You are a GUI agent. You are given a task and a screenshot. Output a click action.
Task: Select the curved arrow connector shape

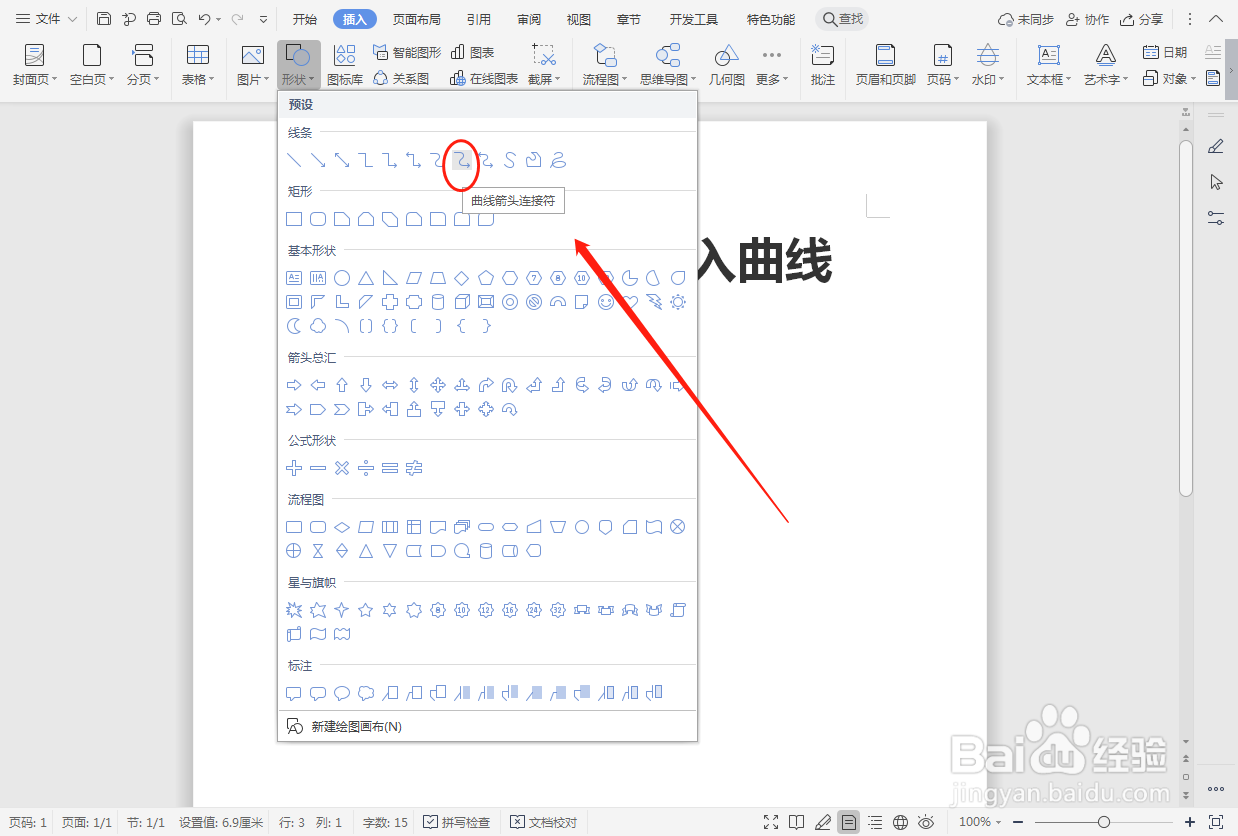click(x=461, y=159)
